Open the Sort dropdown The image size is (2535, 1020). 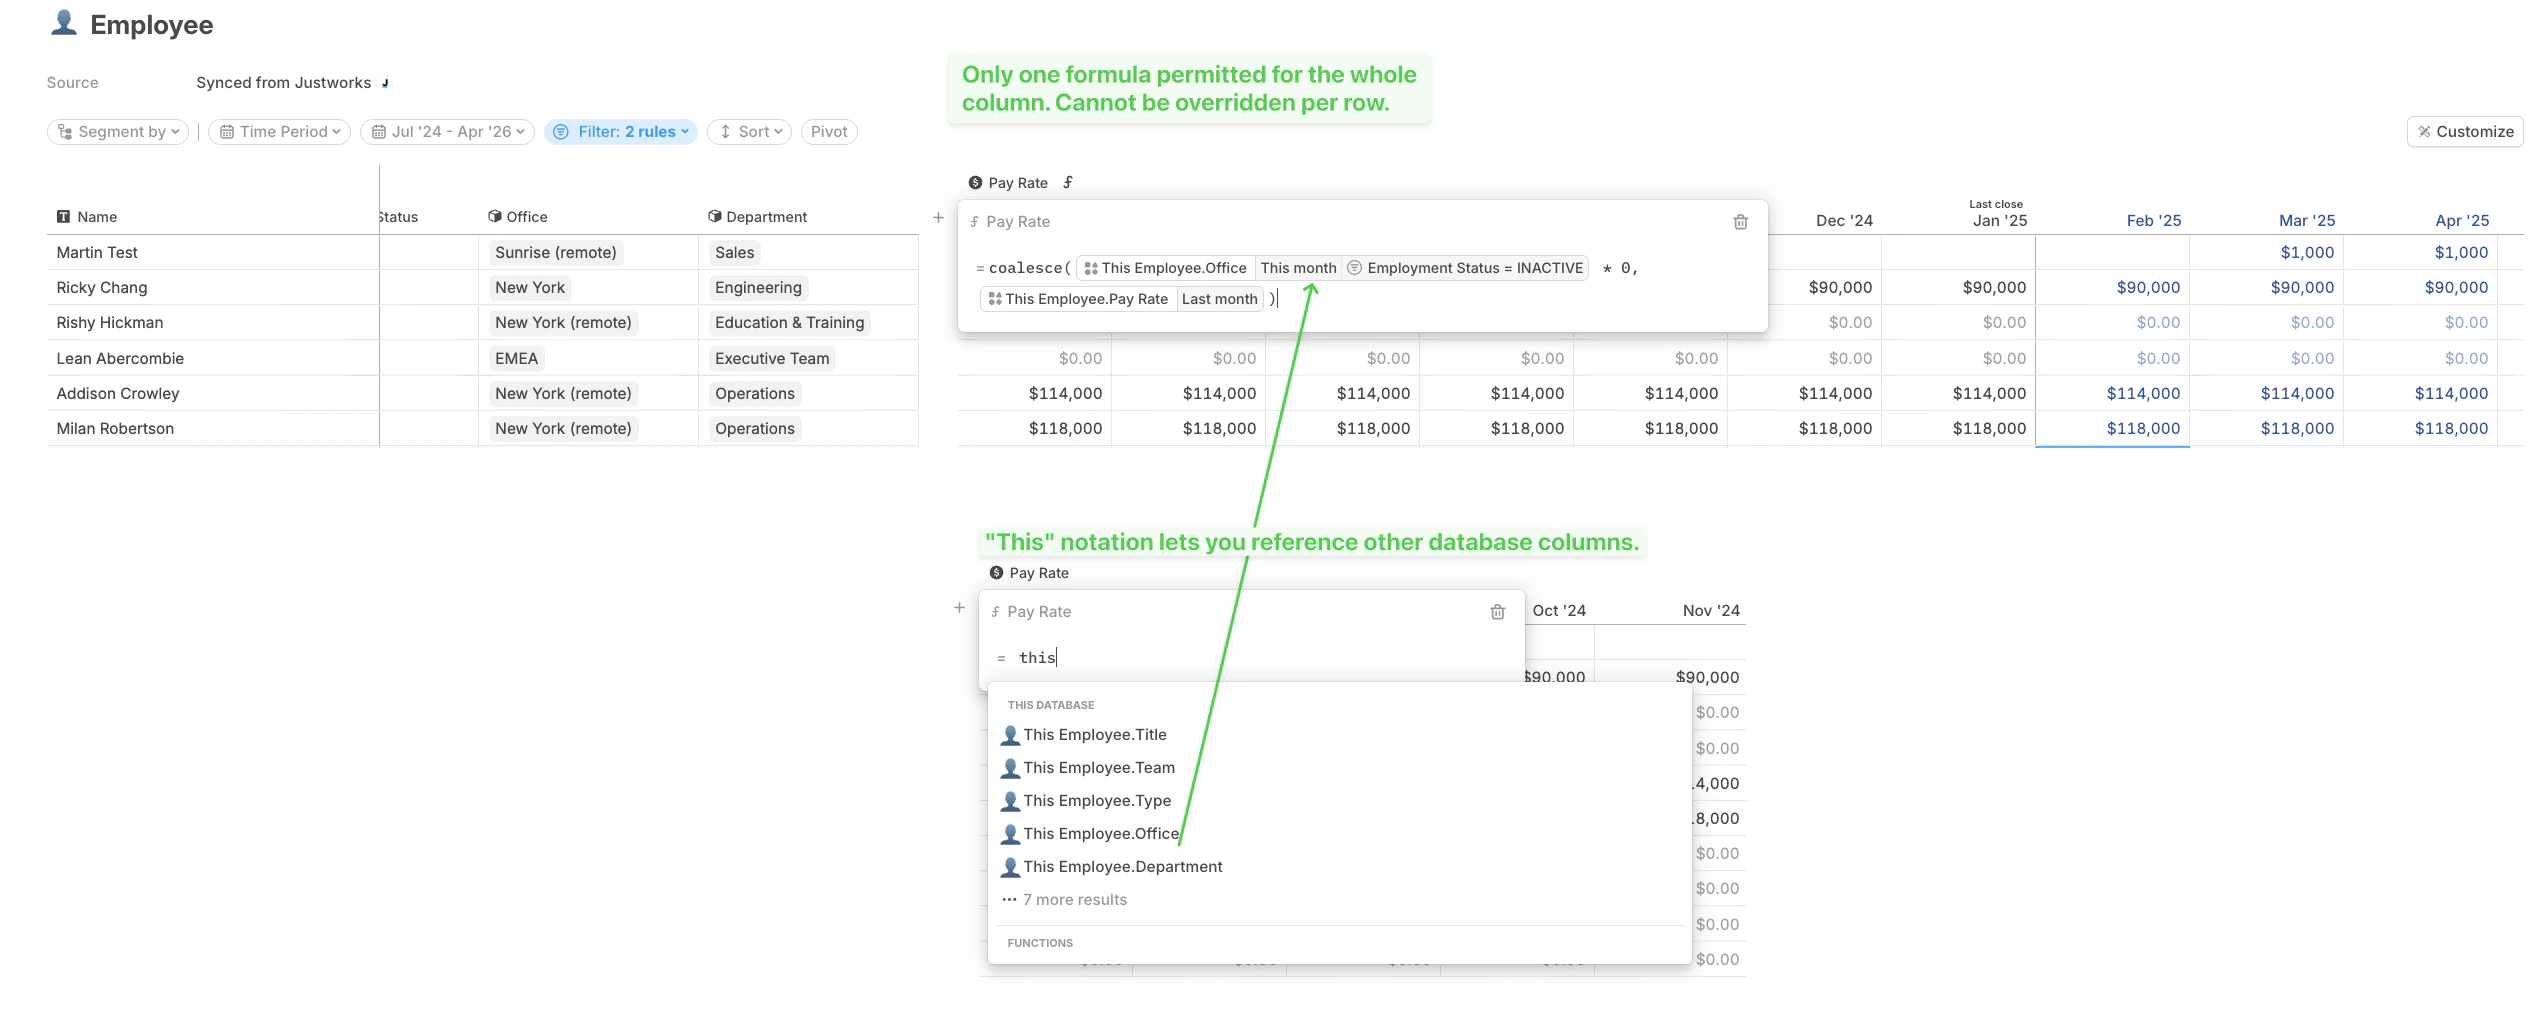click(749, 132)
